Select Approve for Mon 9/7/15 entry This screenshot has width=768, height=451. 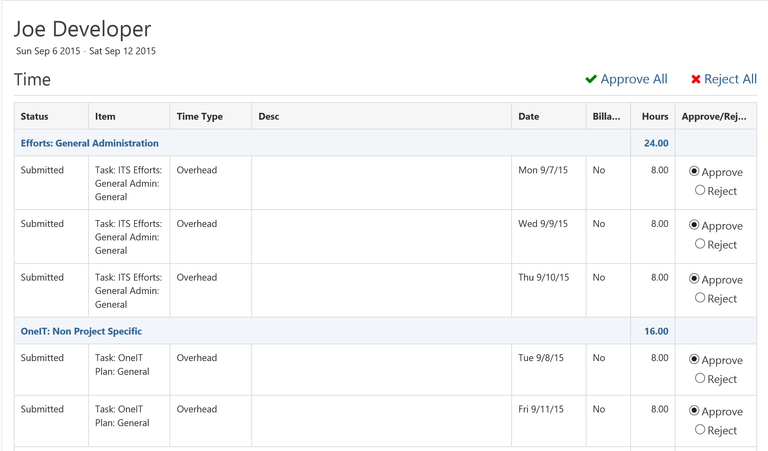point(695,172)
